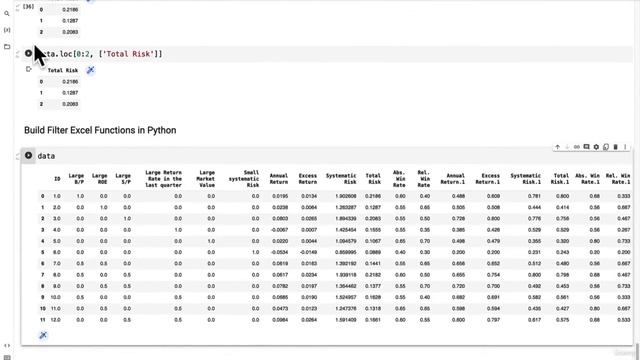
Task: Click the 'Small systematic Risk' column header
Action: click(244, 179)
